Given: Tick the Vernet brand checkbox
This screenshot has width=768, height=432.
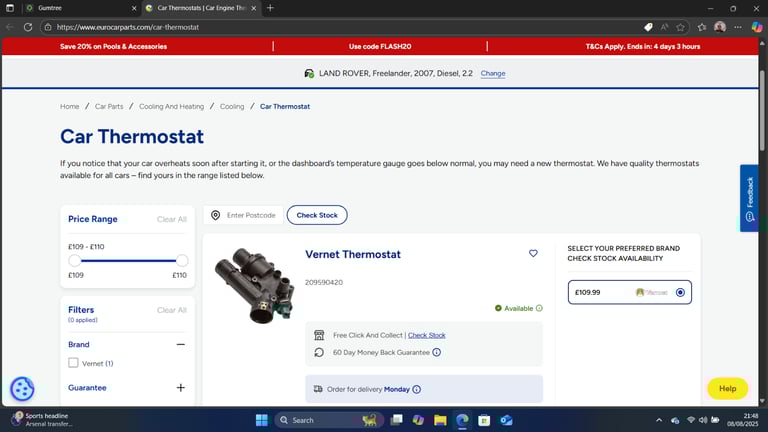Looking at the screenshot, I should [x=73, y=363].
